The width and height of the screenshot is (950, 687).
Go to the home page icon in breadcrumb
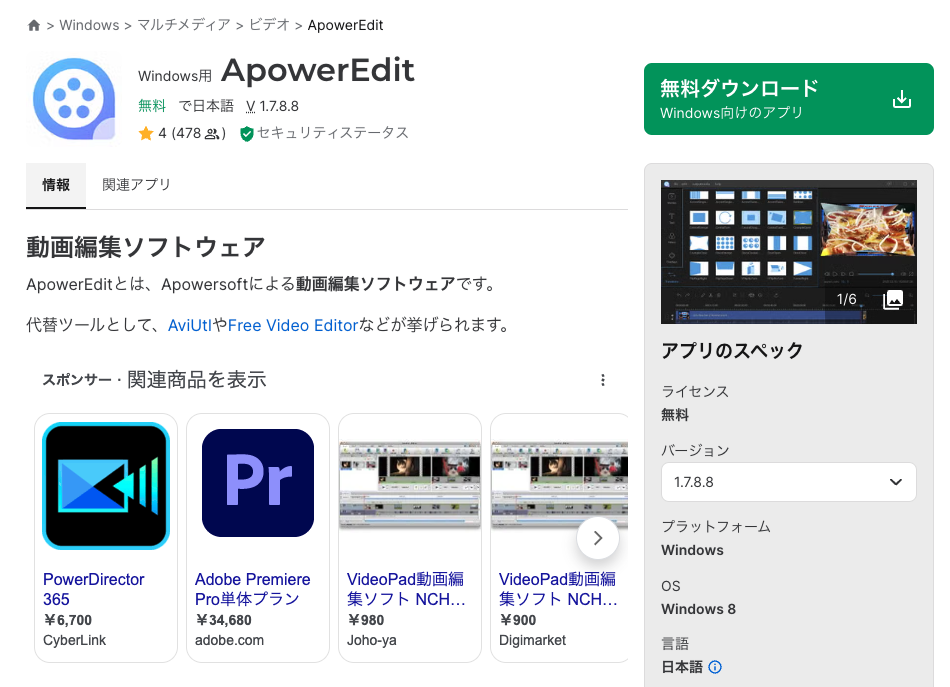[x=34, y=25]
